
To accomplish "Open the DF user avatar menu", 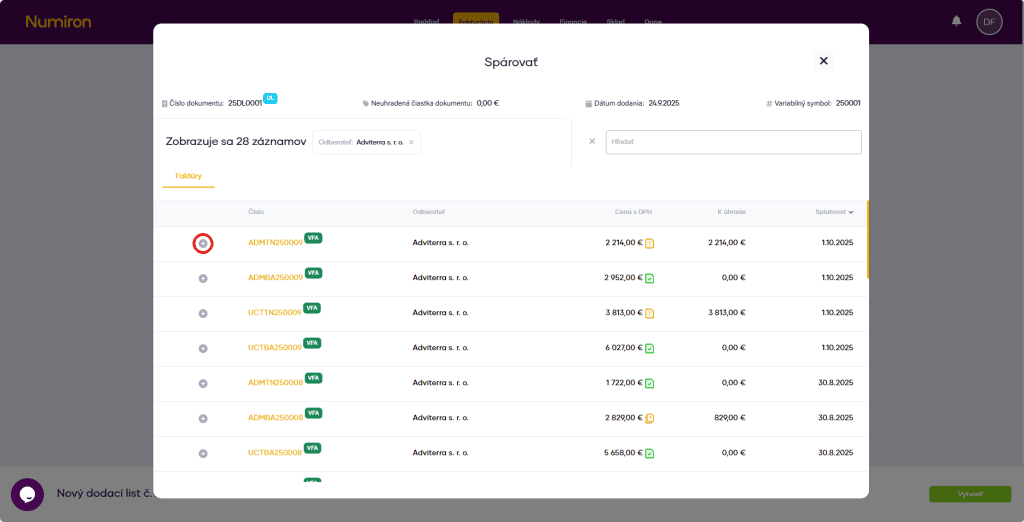I will tap(989, 21).
